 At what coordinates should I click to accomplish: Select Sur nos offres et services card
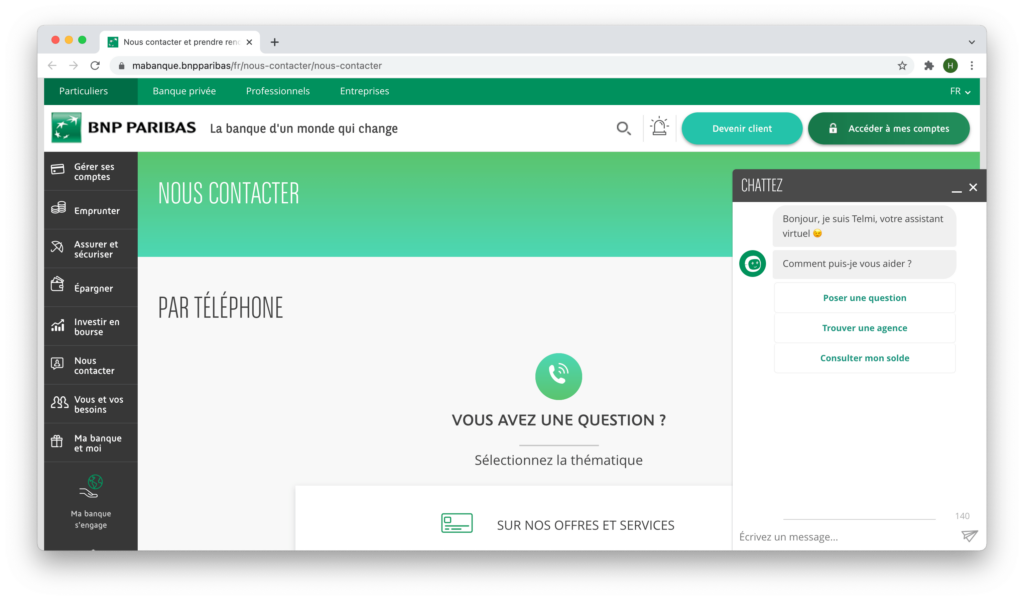[x=558, y=524]
